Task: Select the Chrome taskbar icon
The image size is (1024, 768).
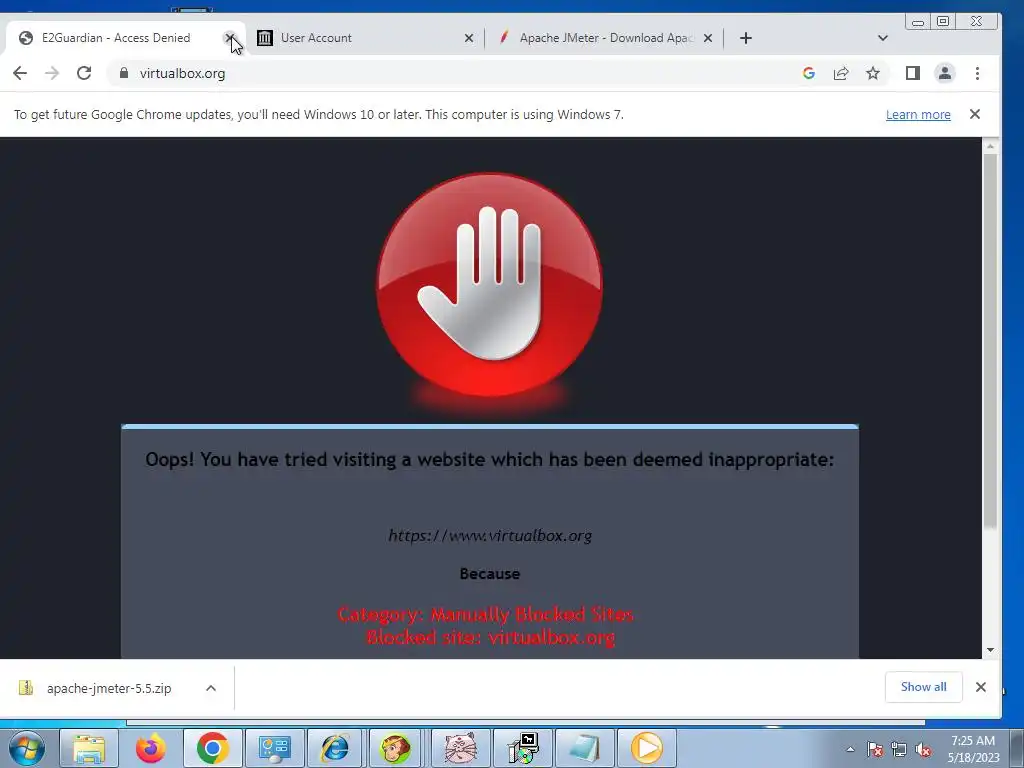Action: click(x=212, y=748)
